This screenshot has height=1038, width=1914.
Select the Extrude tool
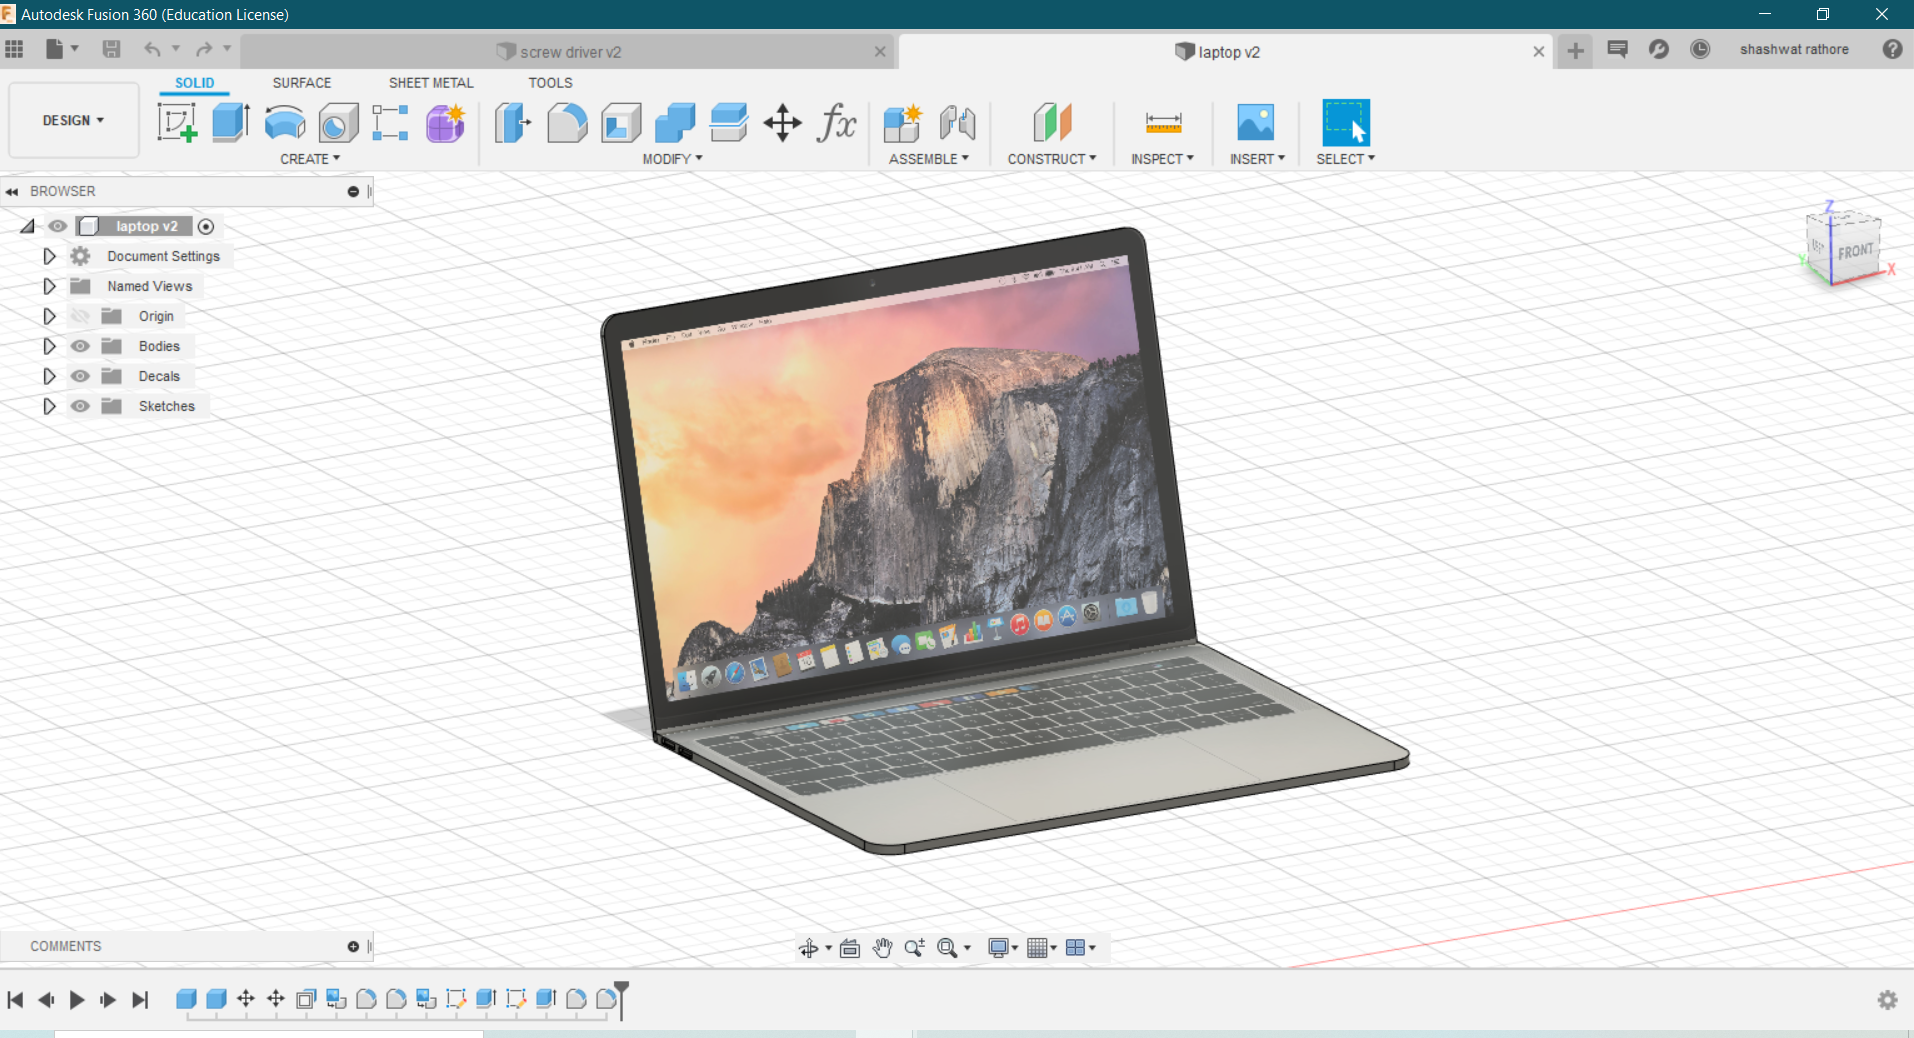click(231, 123)
